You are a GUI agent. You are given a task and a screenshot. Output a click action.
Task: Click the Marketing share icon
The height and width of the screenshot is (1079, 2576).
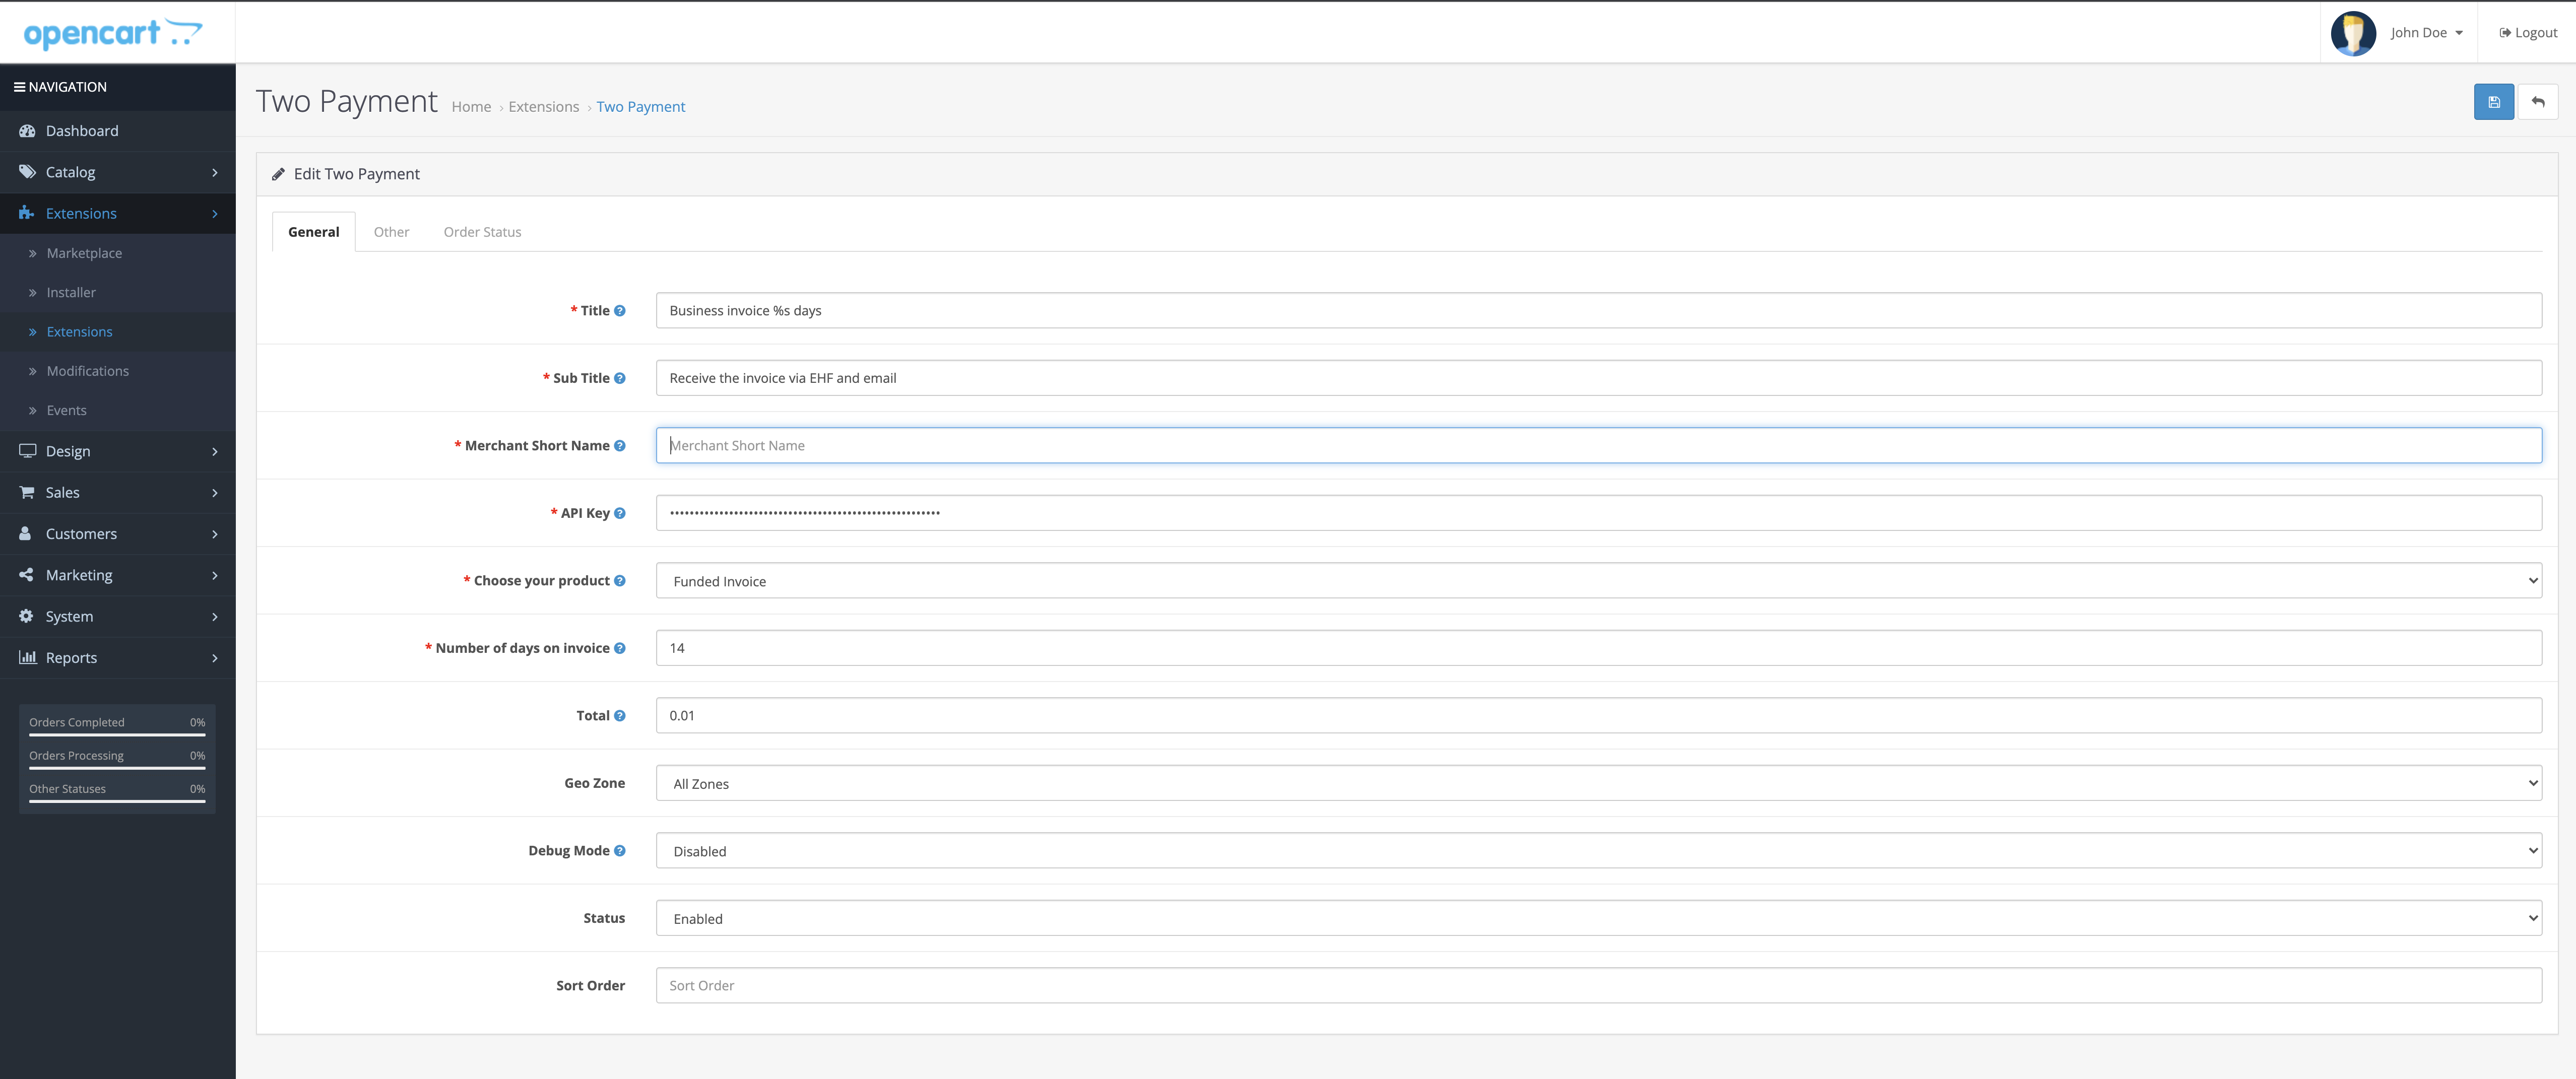[26, 575]
